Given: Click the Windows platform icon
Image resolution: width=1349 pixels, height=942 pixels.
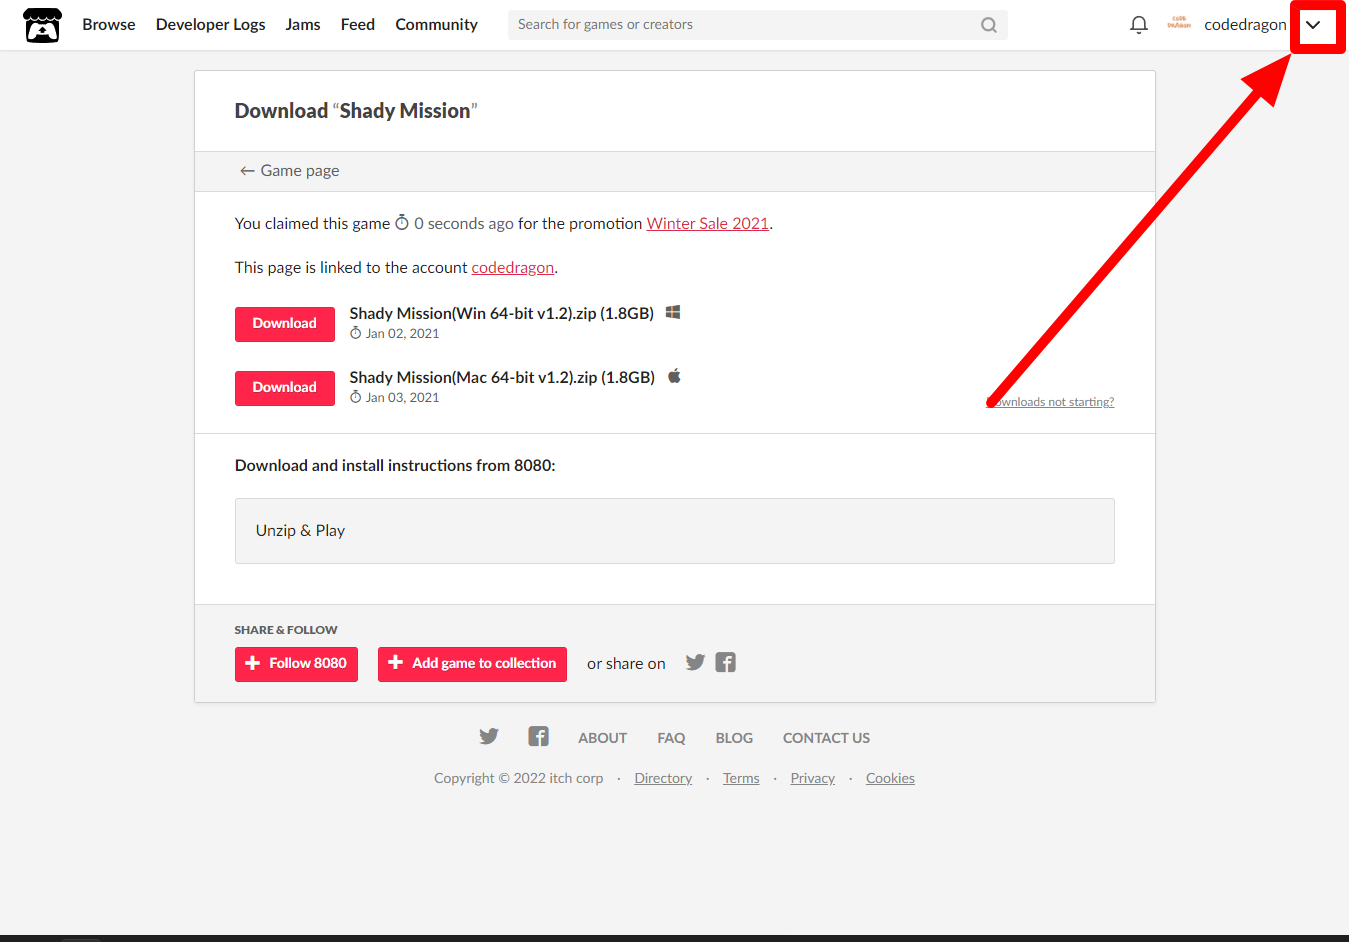Looking at the screenshot, I should [673, 312].
